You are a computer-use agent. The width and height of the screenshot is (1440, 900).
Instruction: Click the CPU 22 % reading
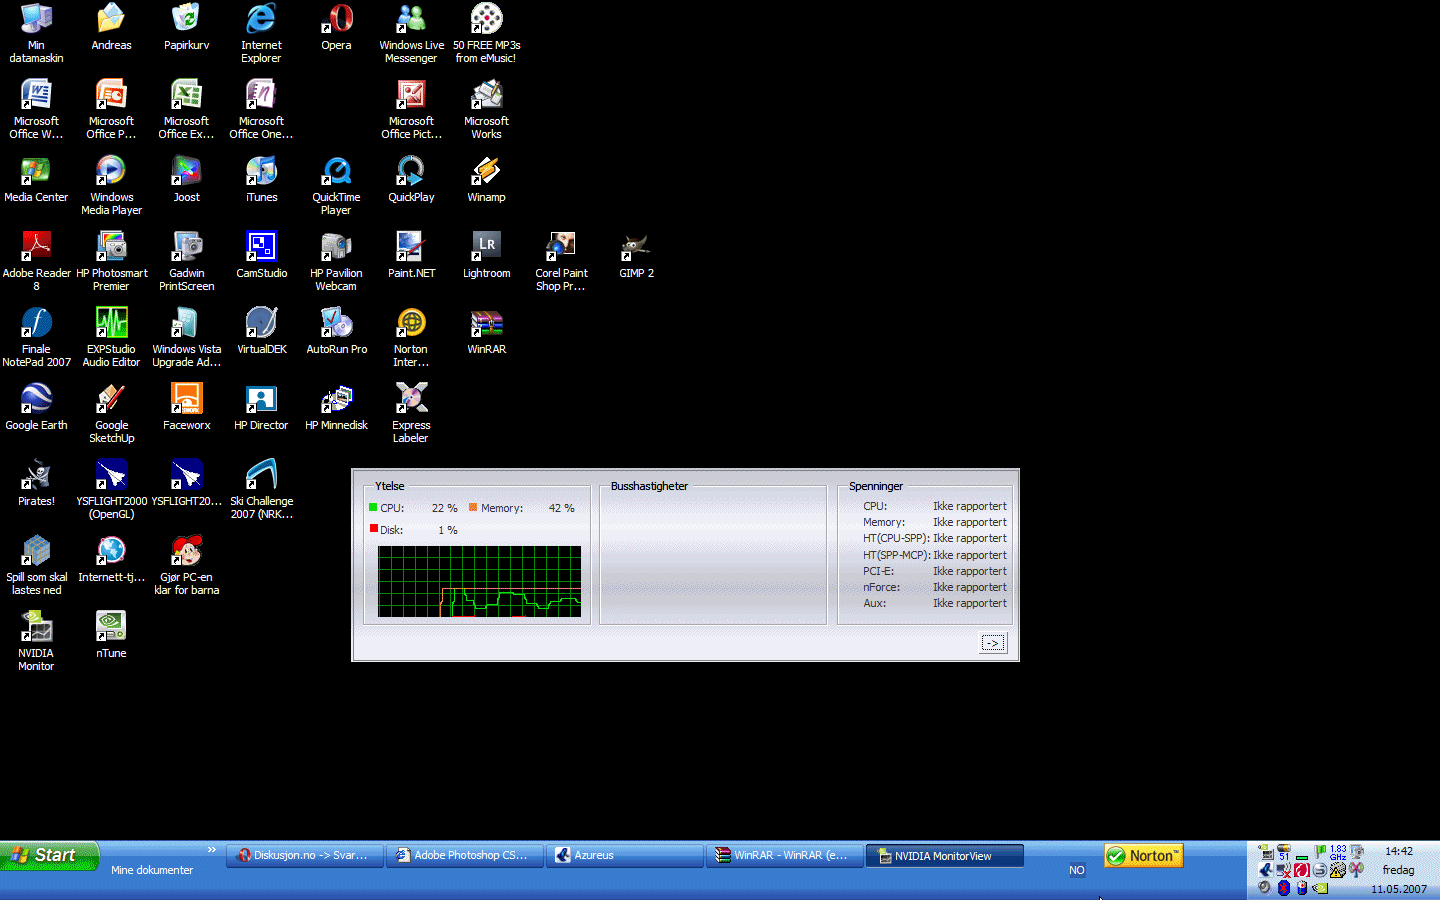413,508
